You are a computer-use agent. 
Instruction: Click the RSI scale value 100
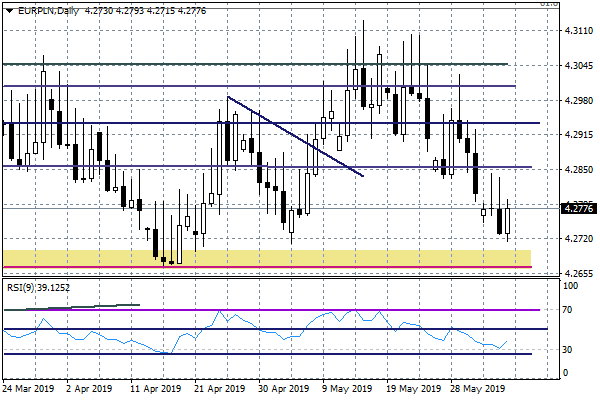pos(572,286)
